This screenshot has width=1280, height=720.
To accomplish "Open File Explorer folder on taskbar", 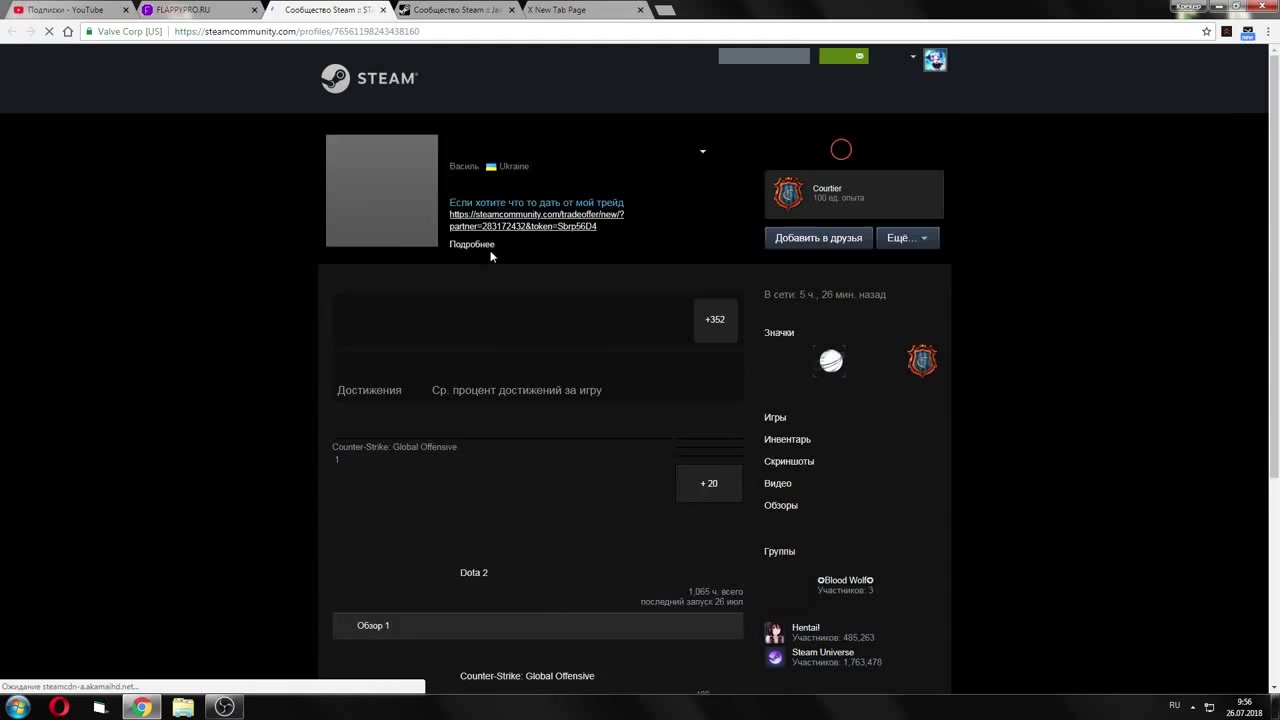I will [183, 707].
